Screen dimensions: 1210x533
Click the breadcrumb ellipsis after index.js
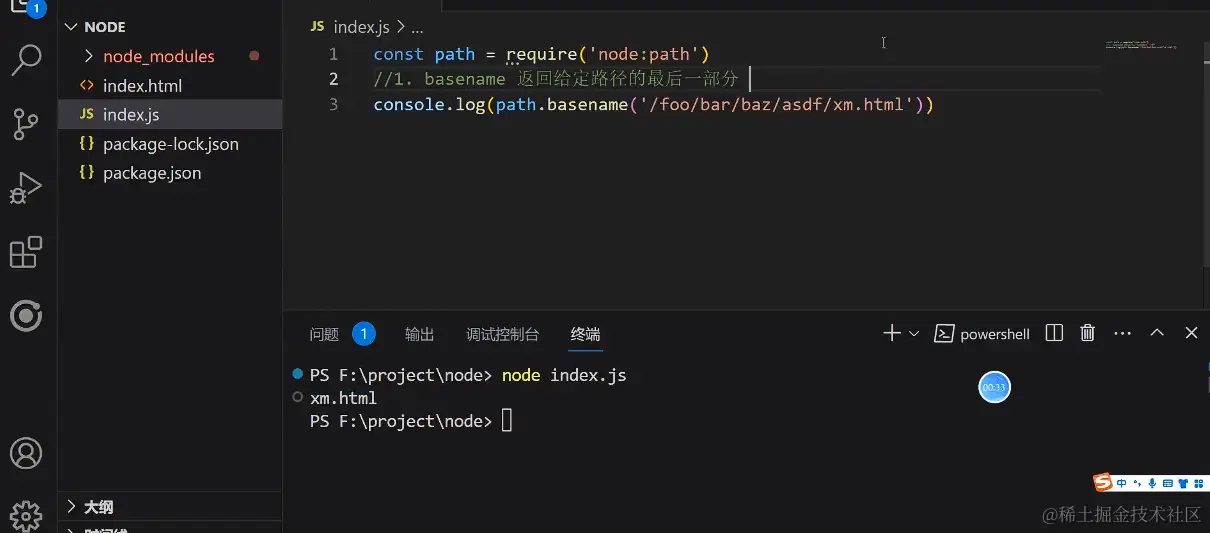(x=418, y=28)
